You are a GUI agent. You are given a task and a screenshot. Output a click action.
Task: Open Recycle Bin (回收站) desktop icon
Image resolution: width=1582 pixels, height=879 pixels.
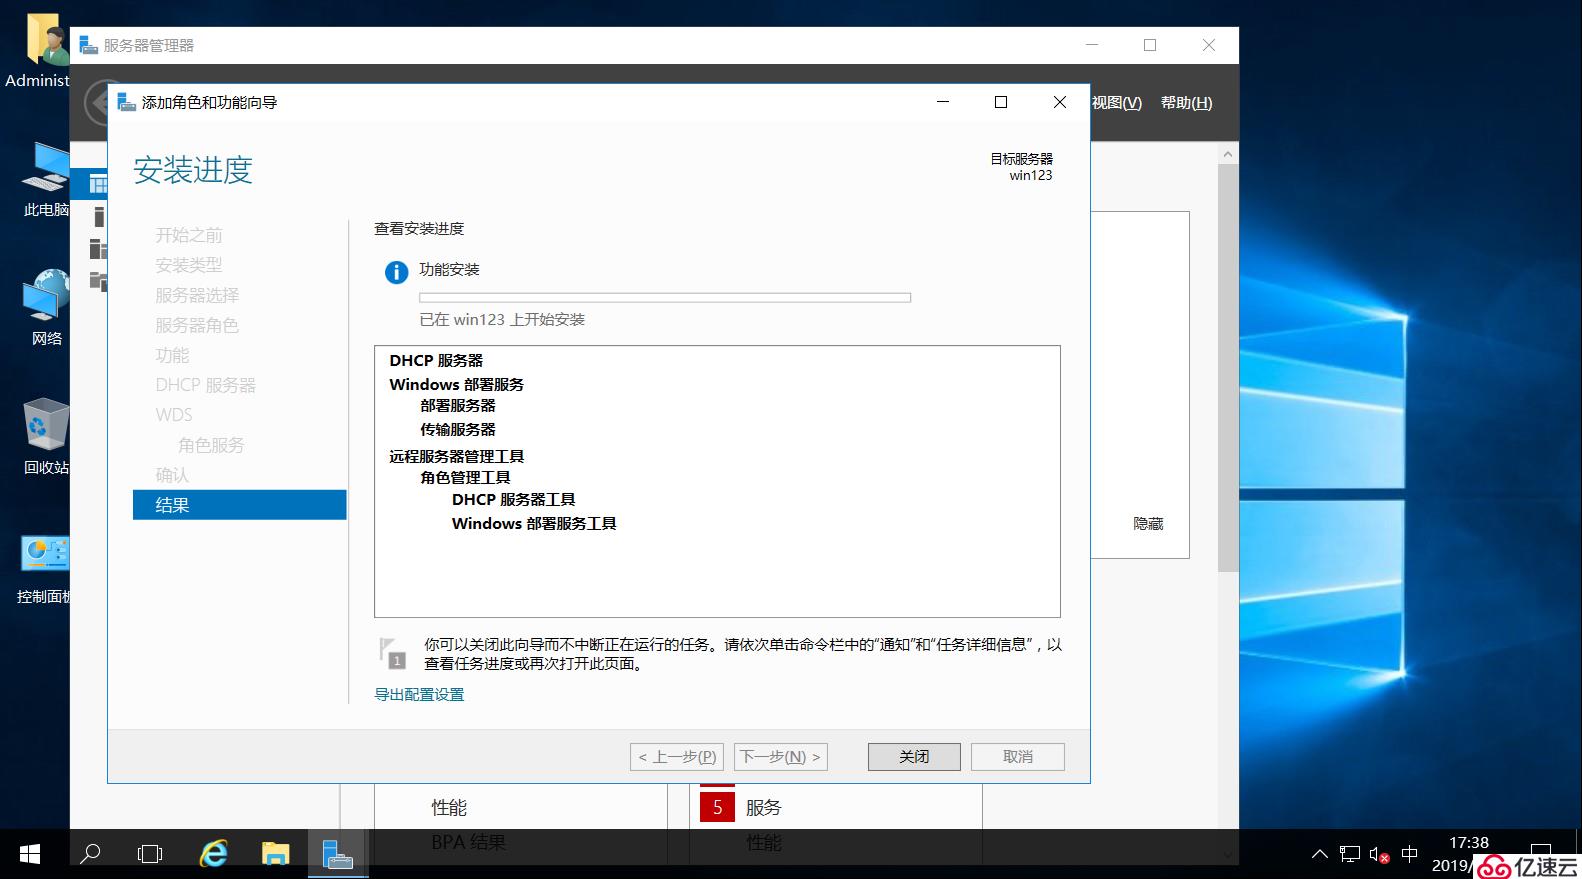click(x=45, y=437)
